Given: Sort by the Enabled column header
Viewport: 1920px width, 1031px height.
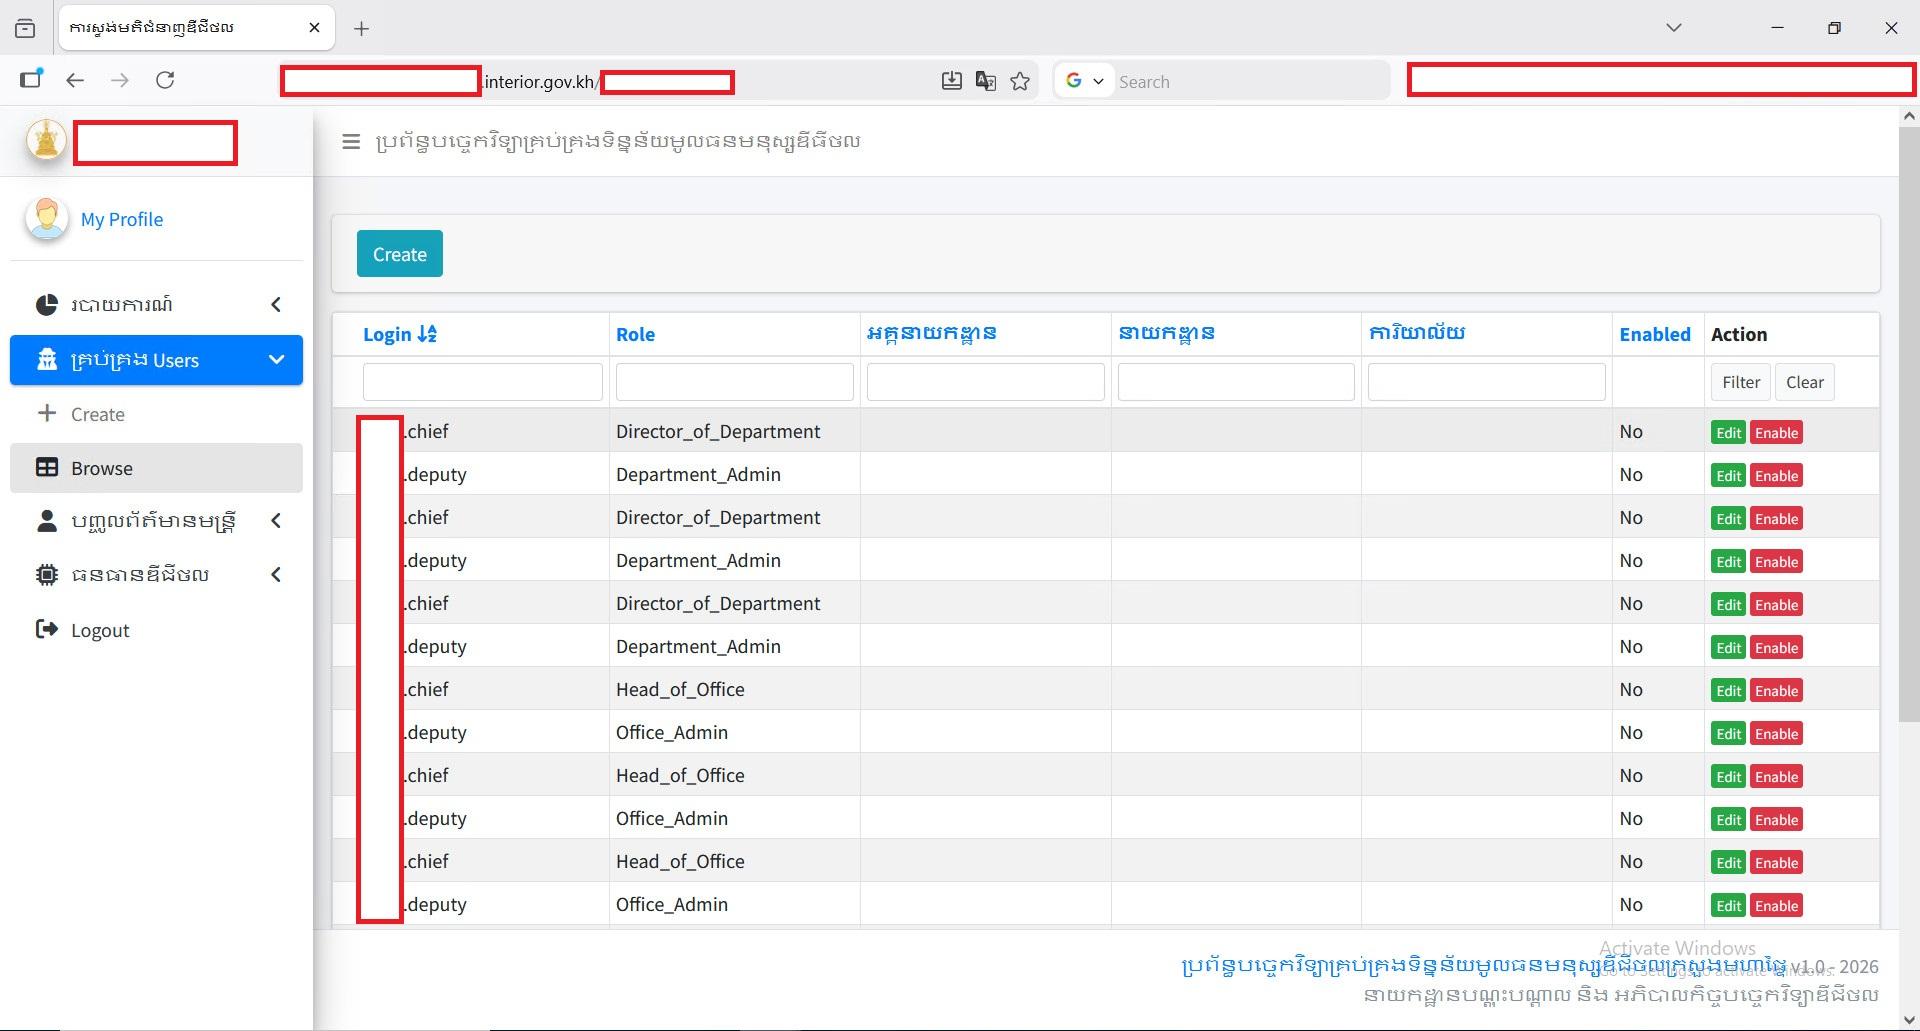Looking at the screenshot, I should (x=1655, y=334).
